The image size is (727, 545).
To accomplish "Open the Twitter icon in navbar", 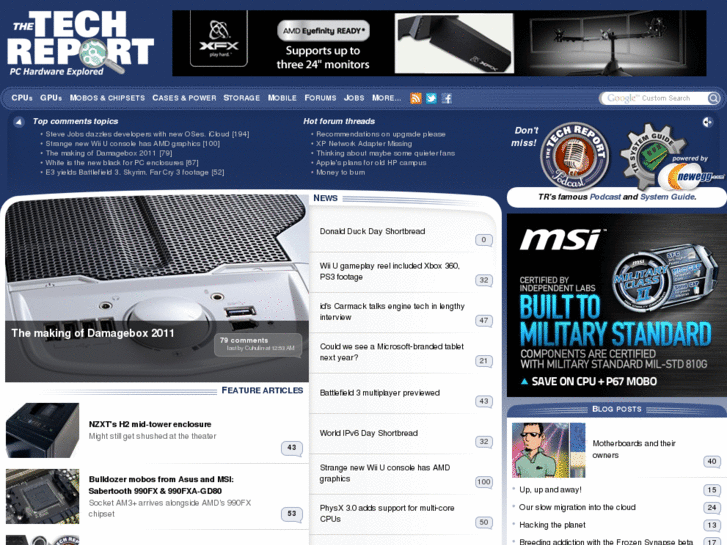I will pos(431,98).
